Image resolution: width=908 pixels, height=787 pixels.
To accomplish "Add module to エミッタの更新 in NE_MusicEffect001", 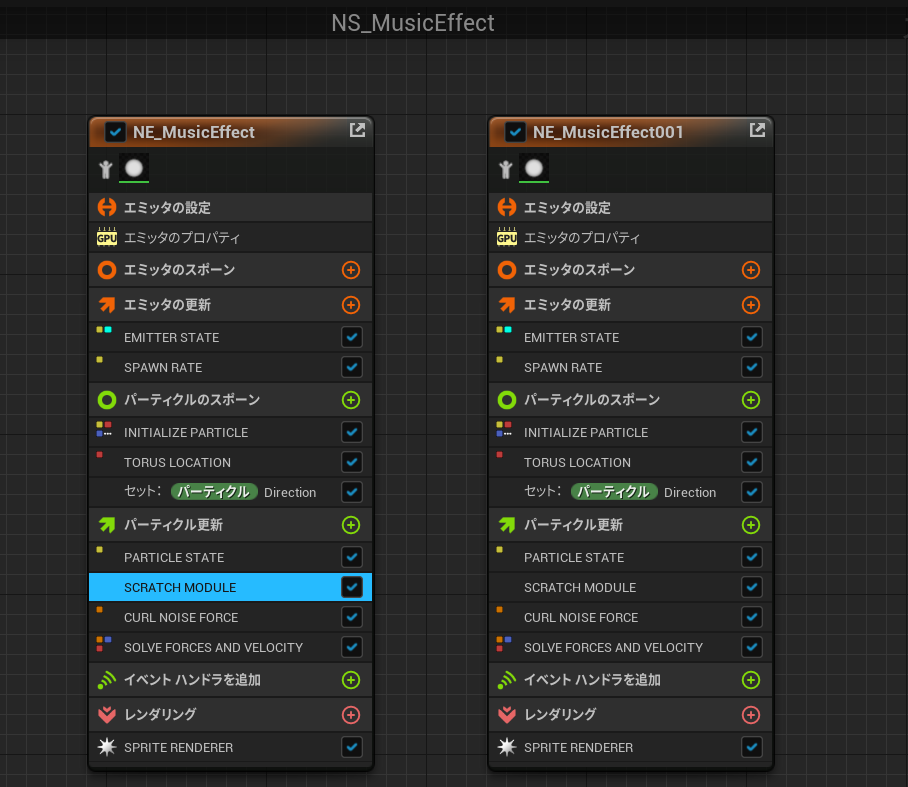I will [x=751, y=305].
